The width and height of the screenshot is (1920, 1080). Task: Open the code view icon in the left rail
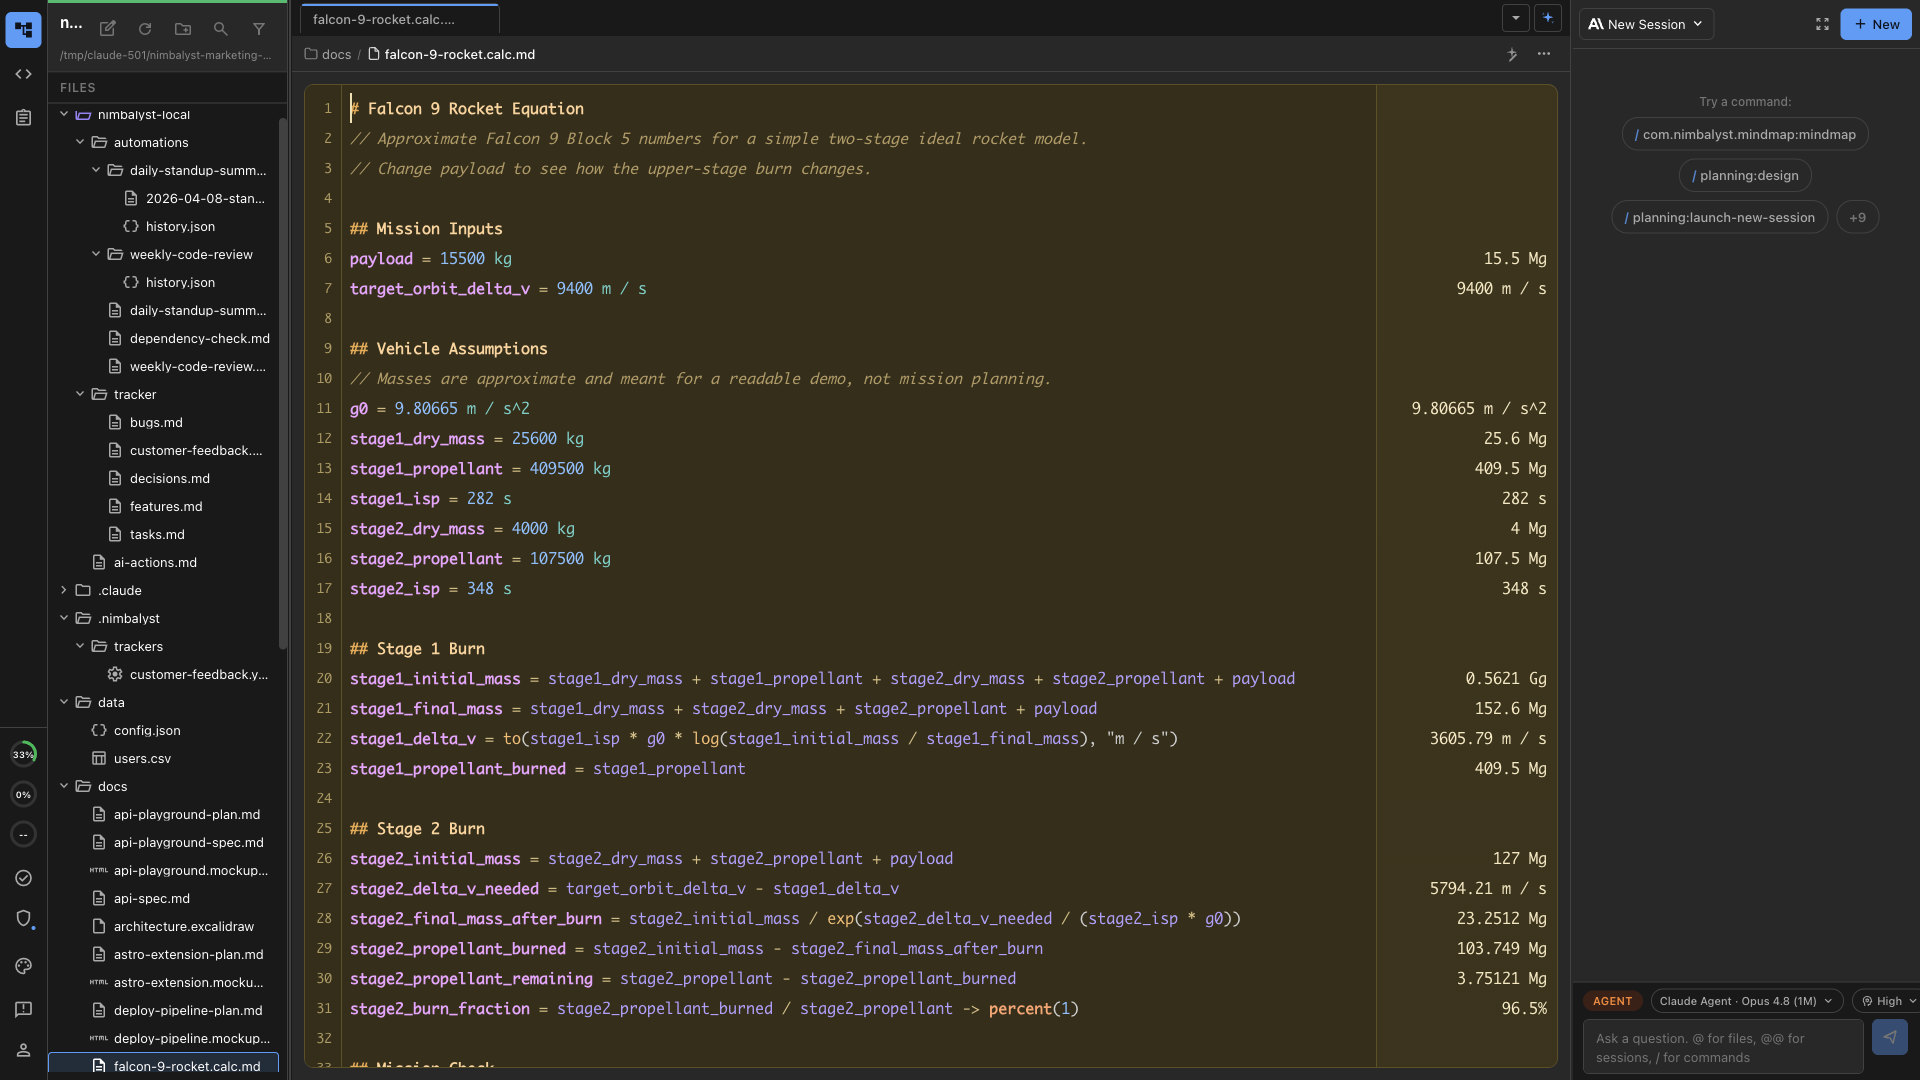point(23,74)
